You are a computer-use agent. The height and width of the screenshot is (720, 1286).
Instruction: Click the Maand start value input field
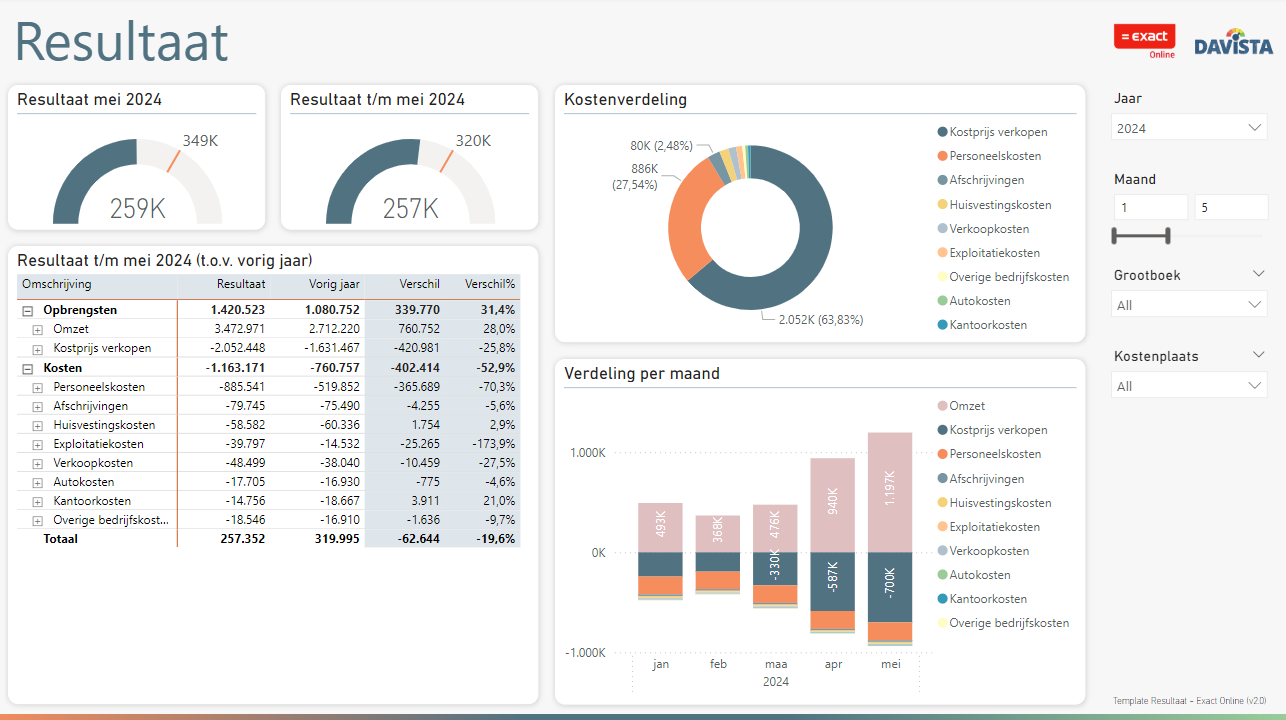pyautogui.click(x=1149, y=208)
